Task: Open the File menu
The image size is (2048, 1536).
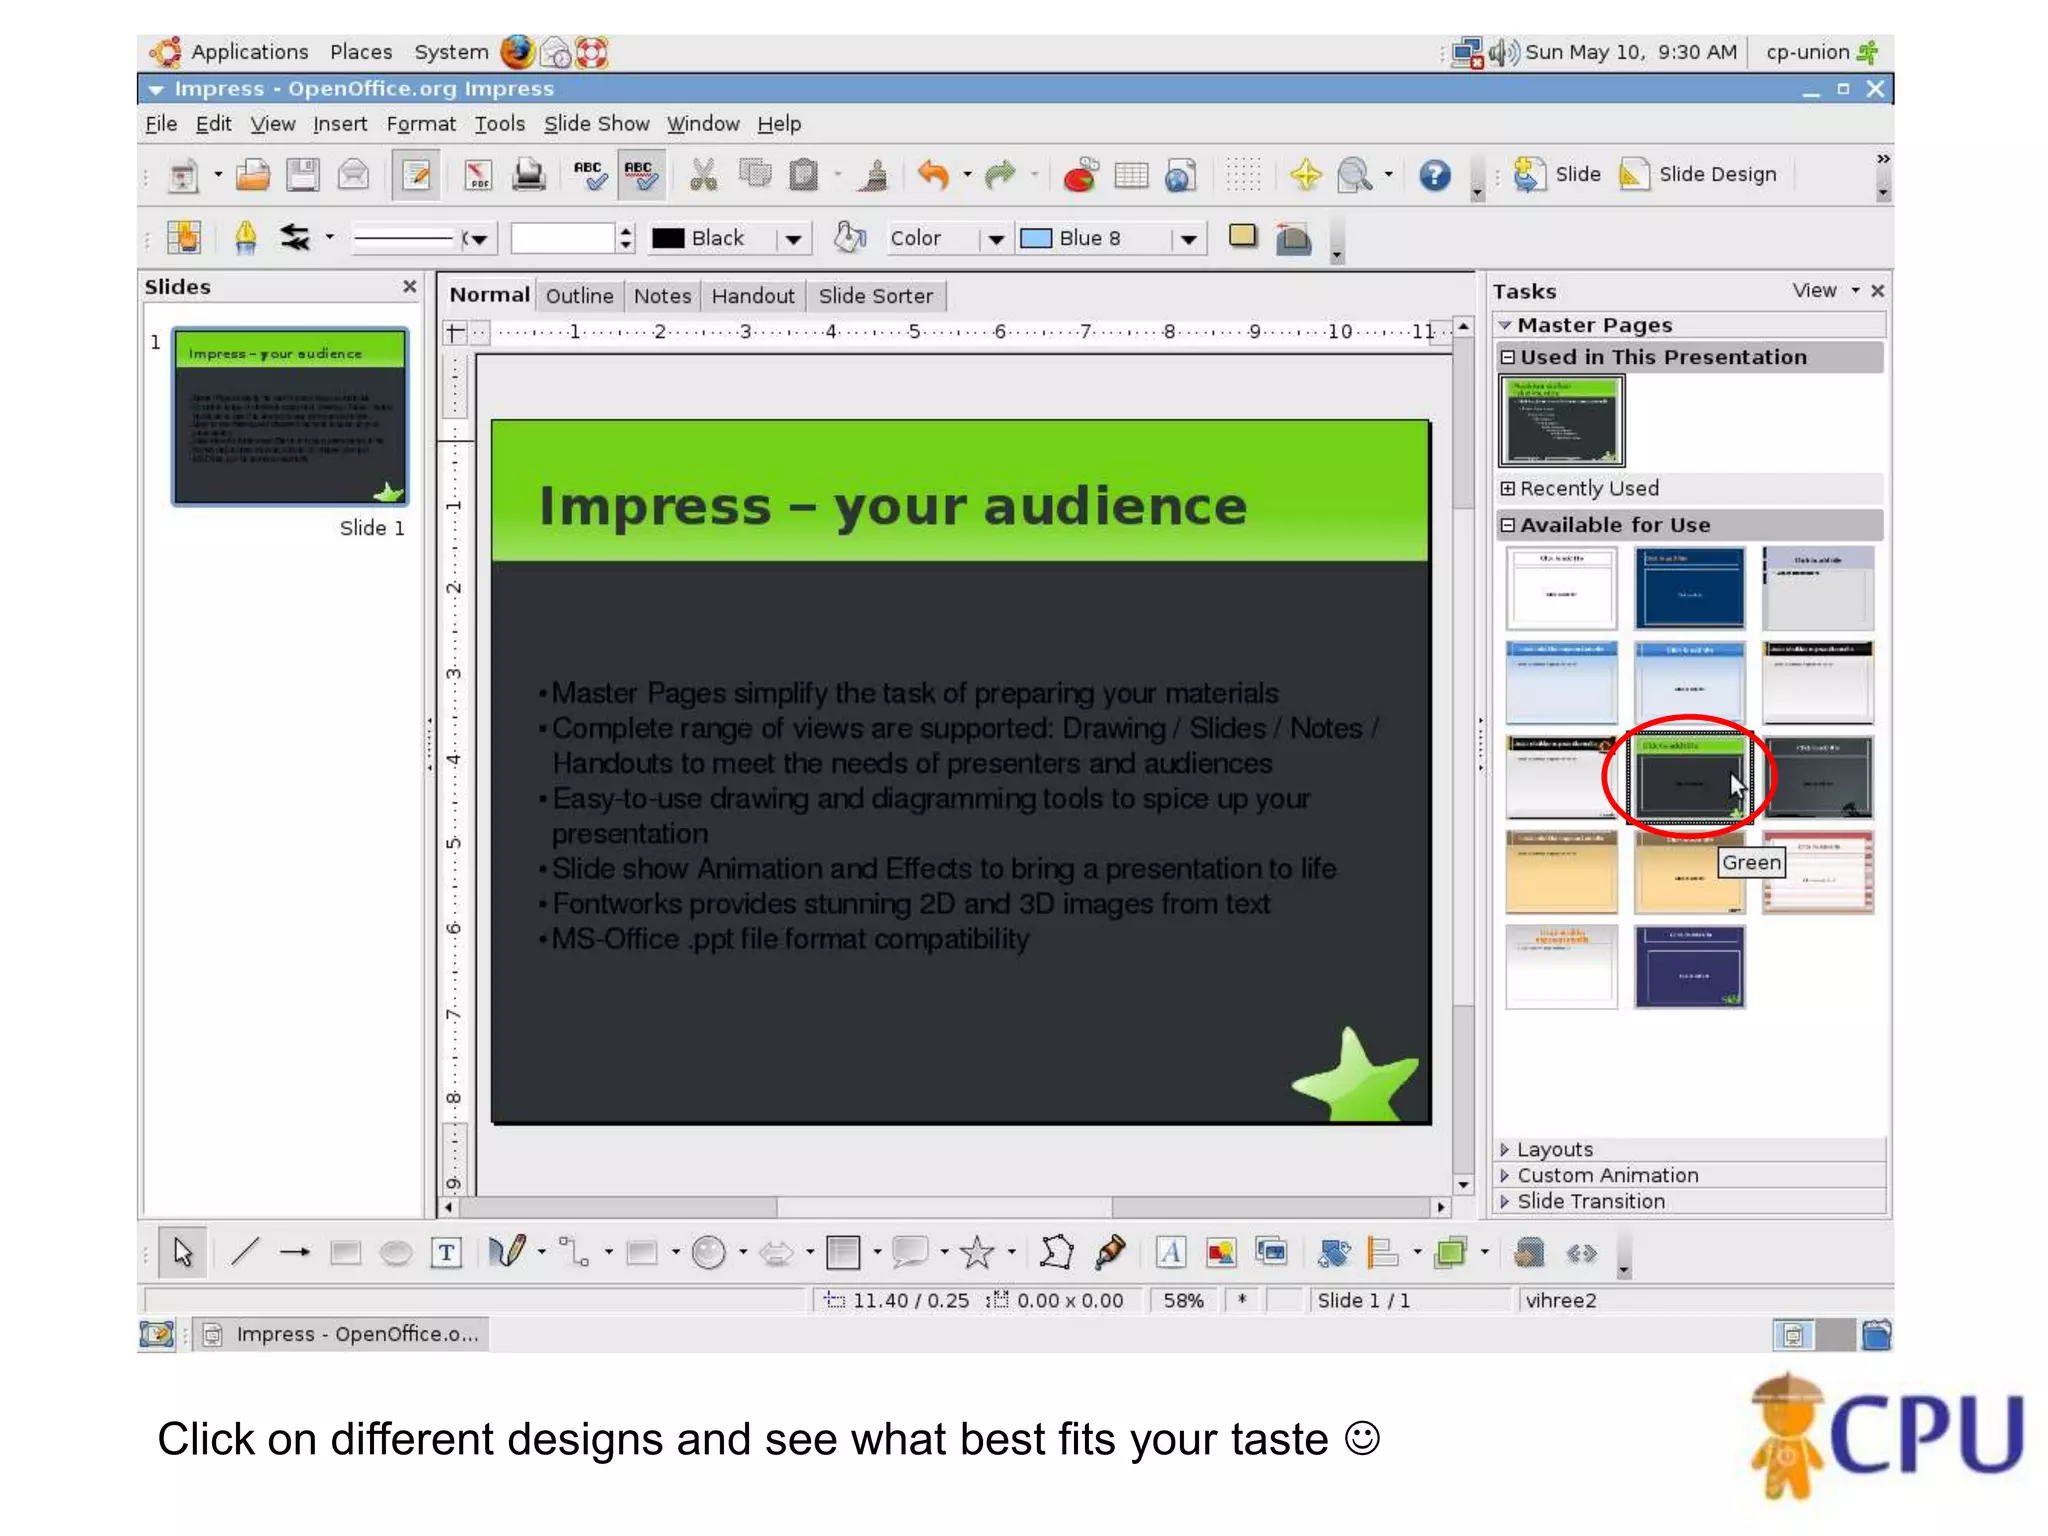Action: (x=161, y=124)
